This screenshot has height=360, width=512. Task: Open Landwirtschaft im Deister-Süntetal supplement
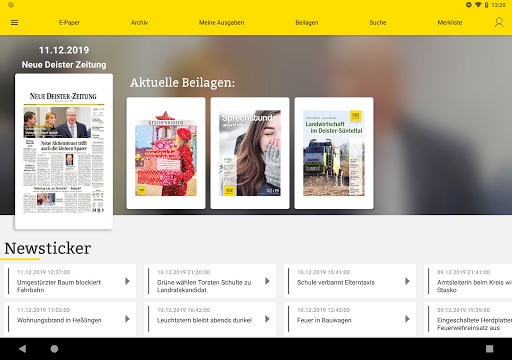coord(334,153)
